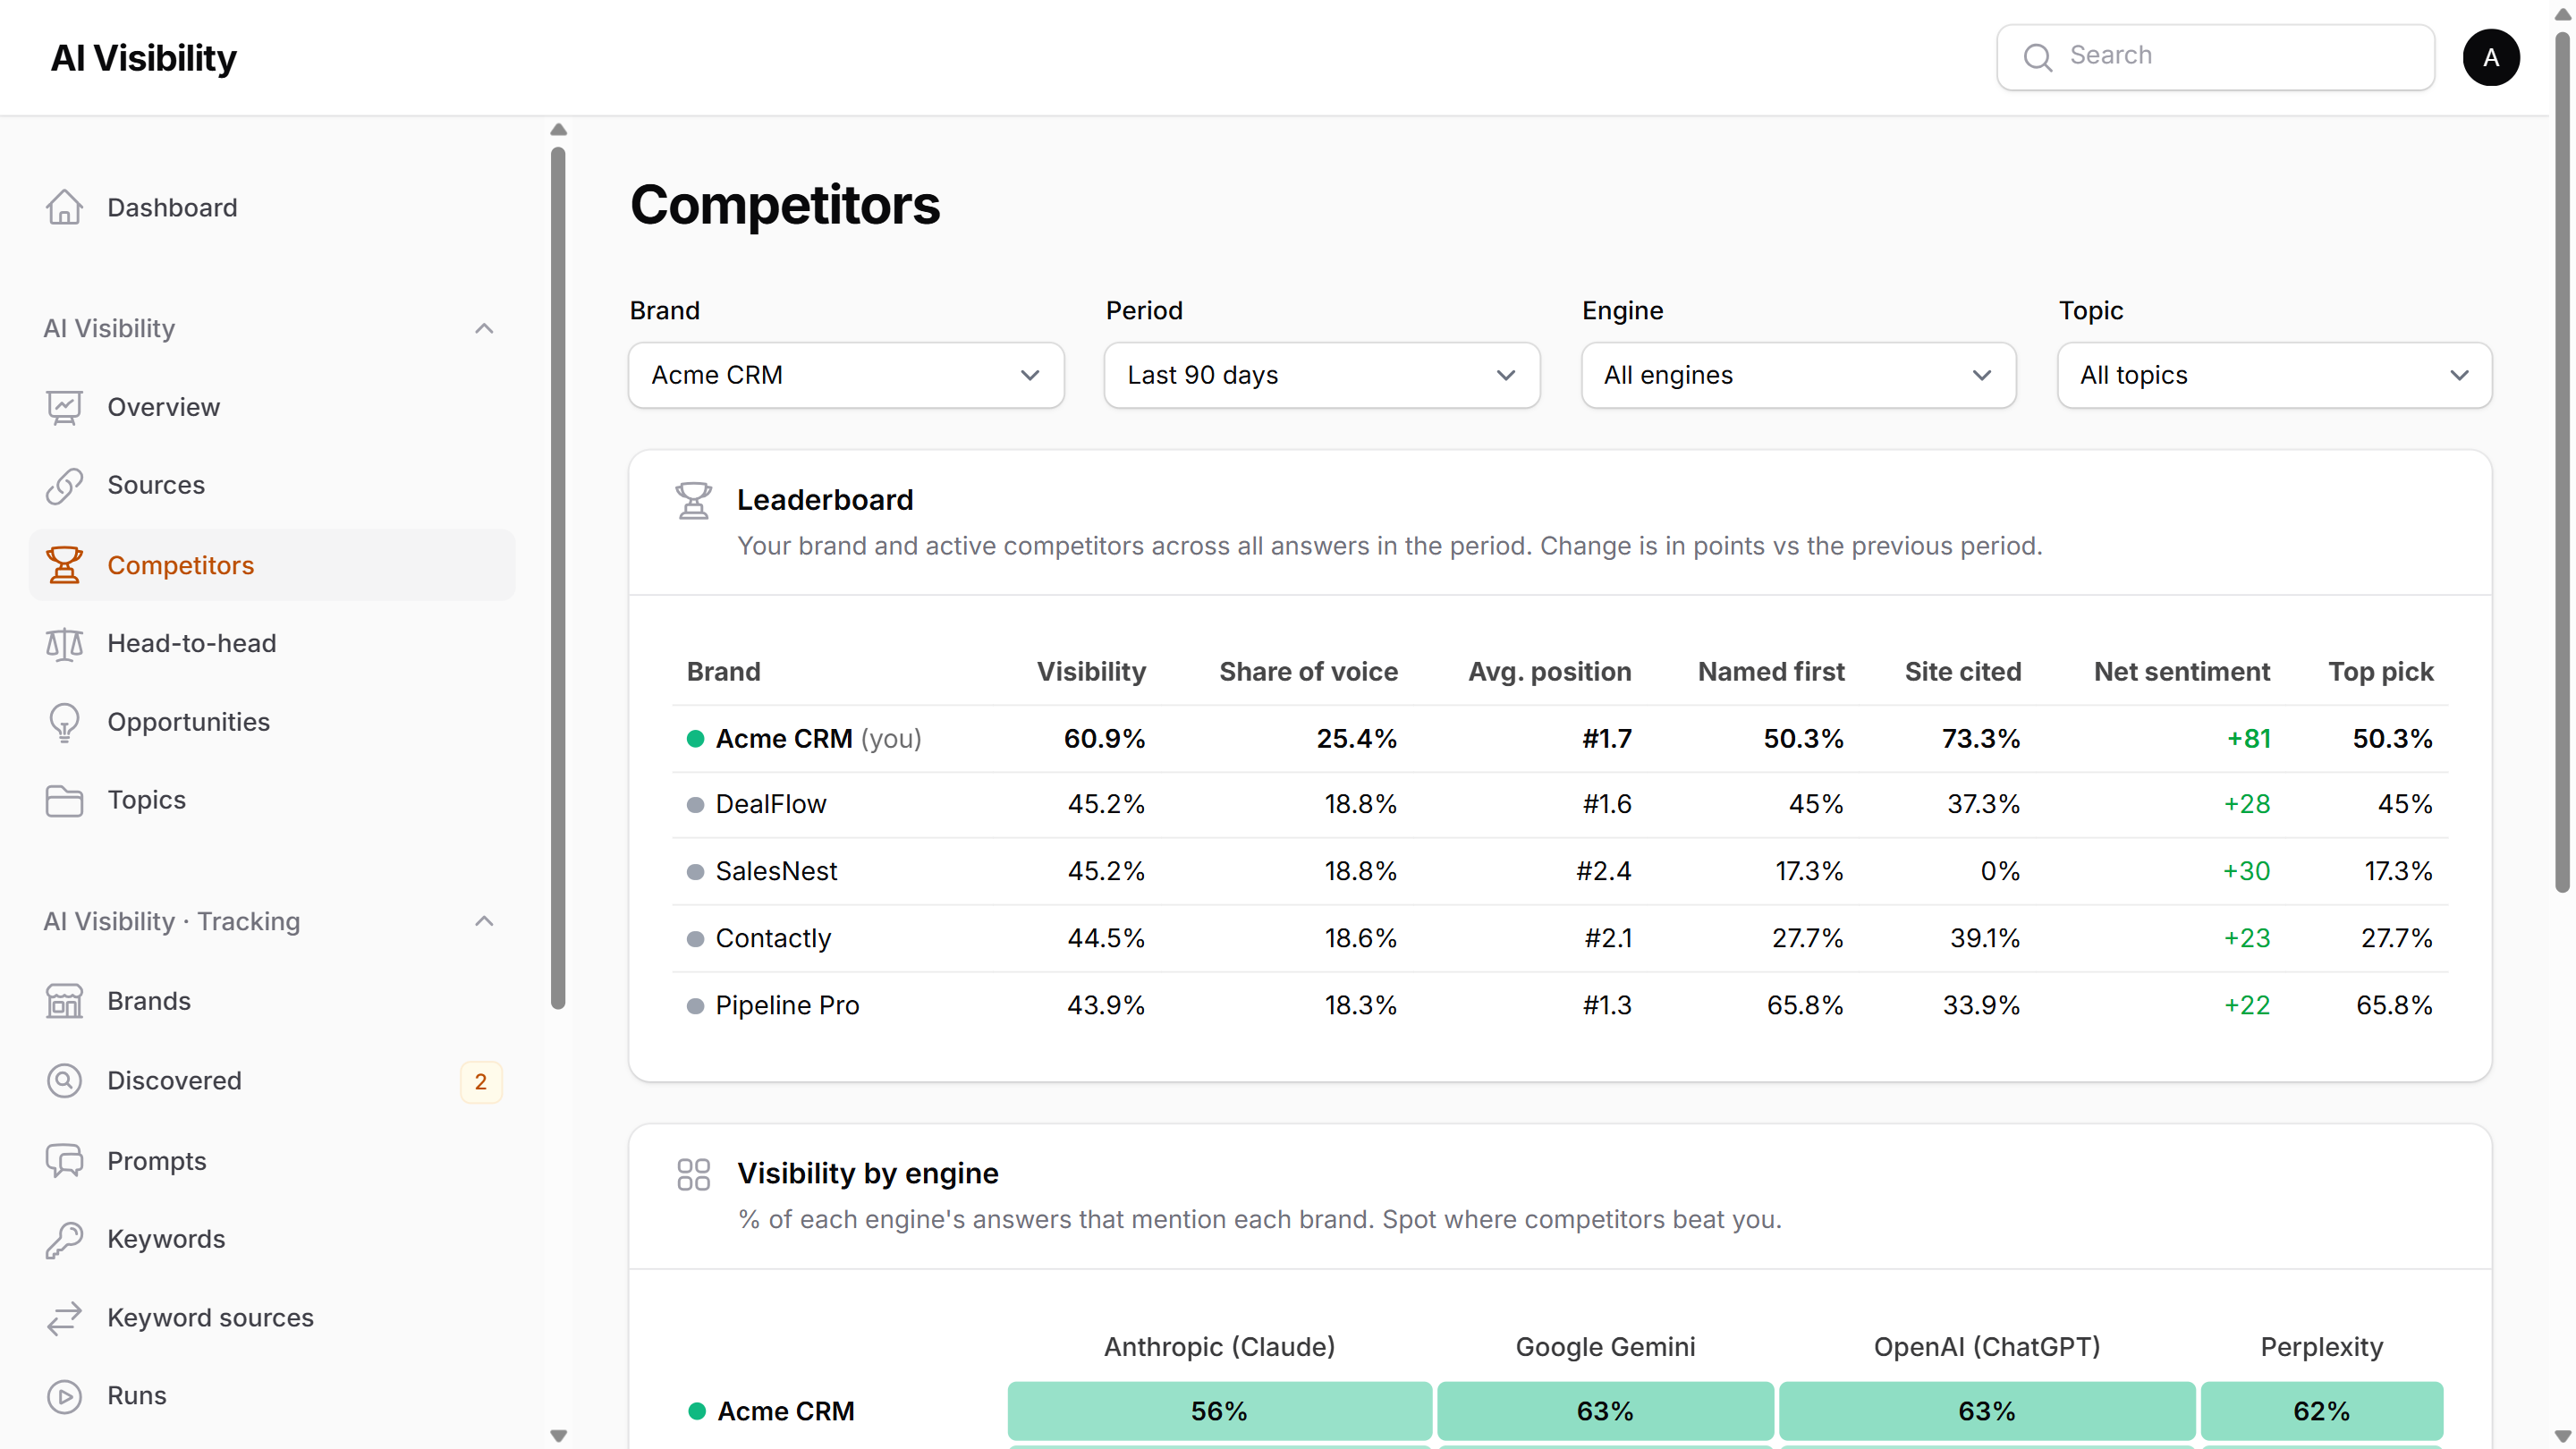2576x1449 pixels.
Task: Click the Leaderboard trophy icon
Action: (x=693, y=500)
